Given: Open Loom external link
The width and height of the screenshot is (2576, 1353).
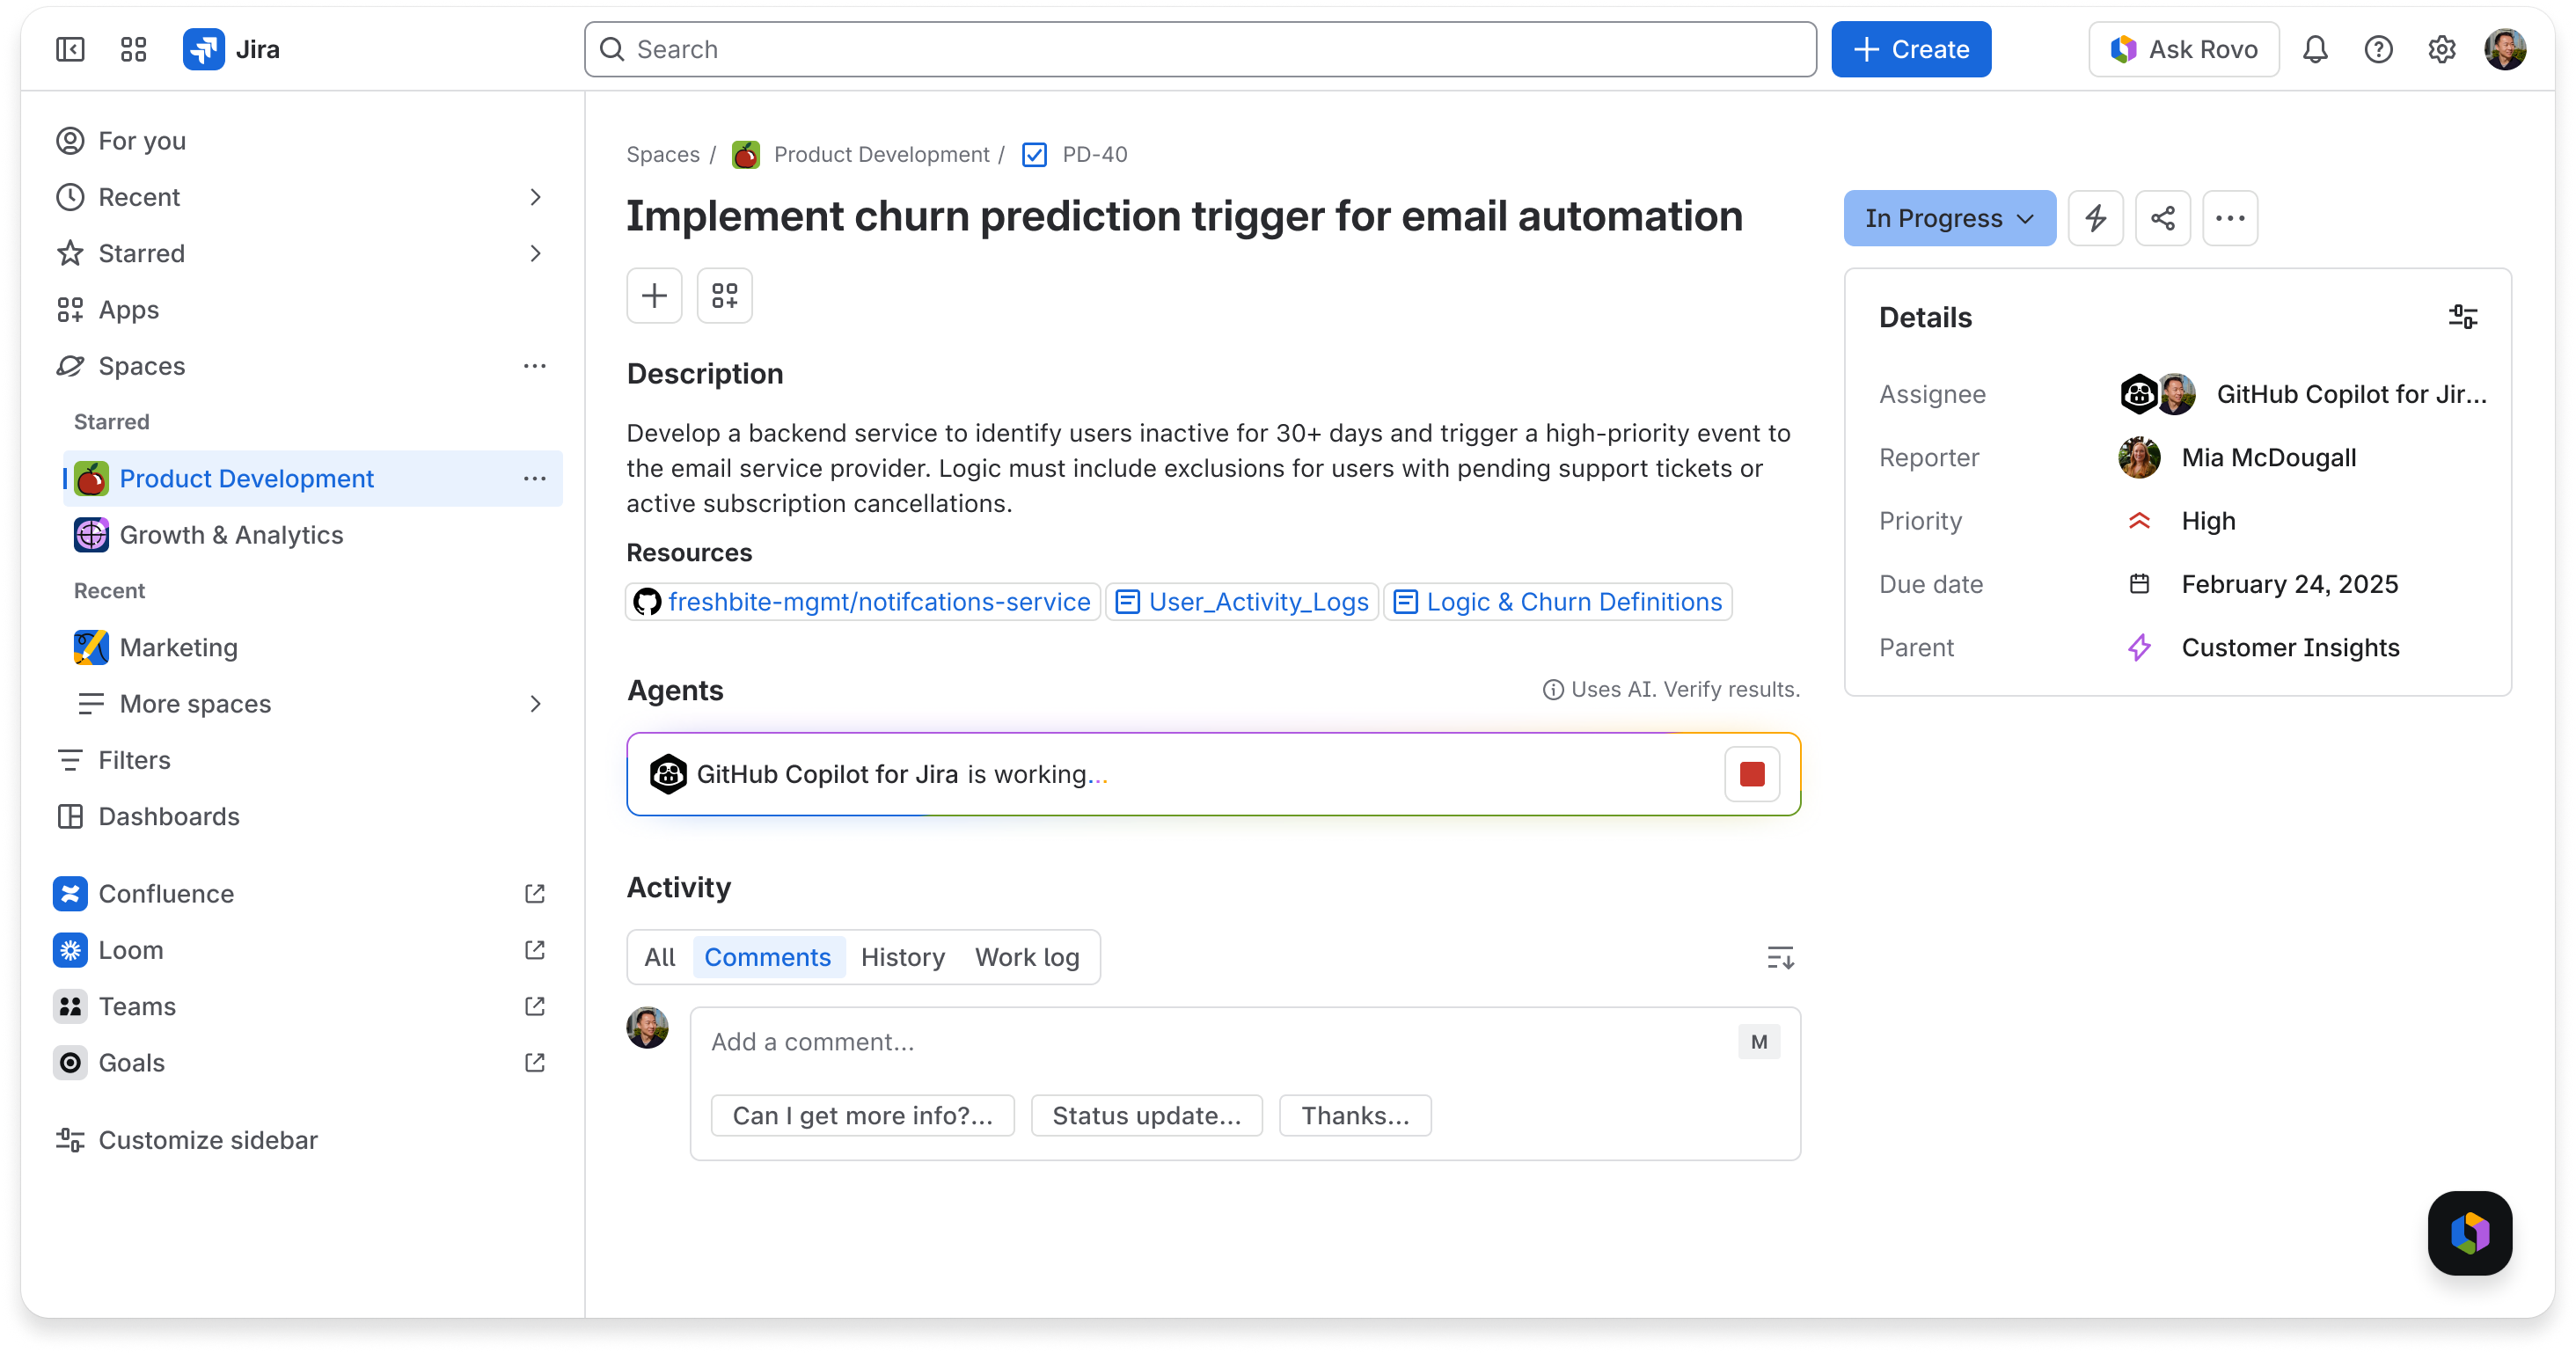Looking at the screenshot, I should [534, 950].
